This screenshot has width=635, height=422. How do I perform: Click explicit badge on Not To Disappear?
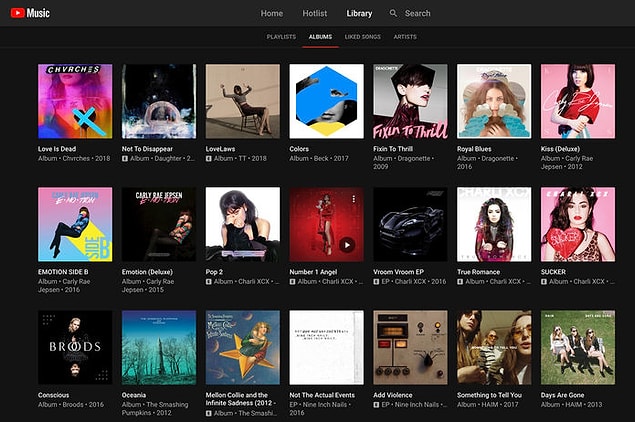[x=125, y=159]
